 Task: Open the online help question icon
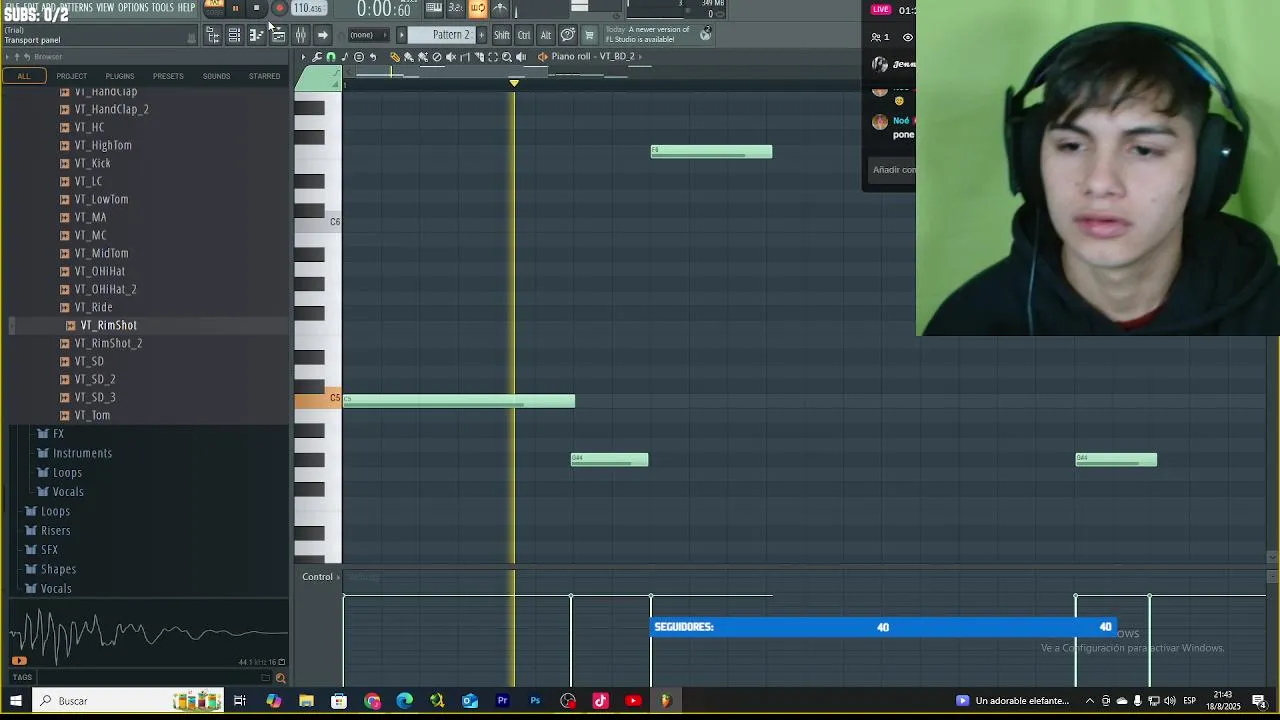tap(567, 35)
